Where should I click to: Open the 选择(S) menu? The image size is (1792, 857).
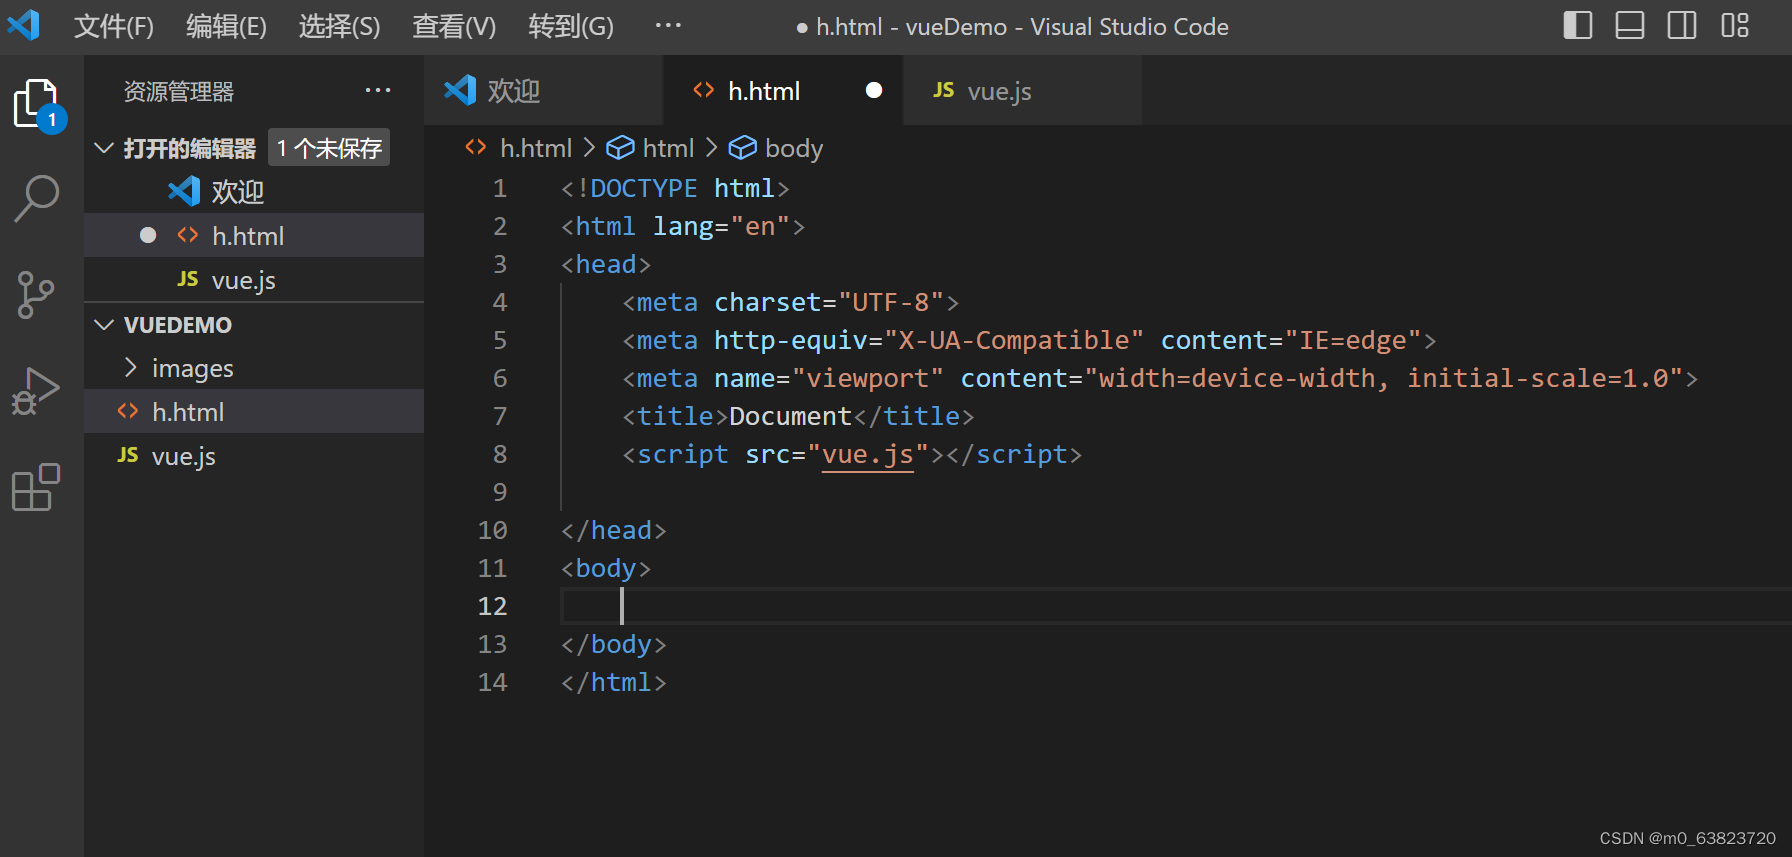(340, 27)
